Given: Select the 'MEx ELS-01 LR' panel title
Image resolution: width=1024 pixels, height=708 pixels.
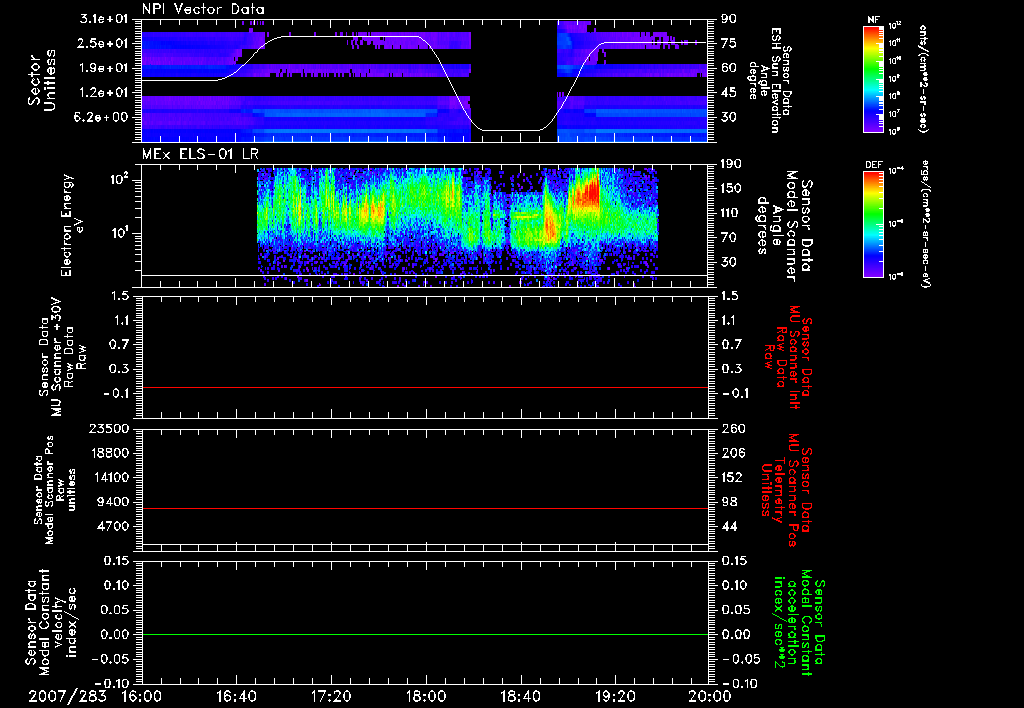Looking at the screenshot, I should click(x=199, y=154).
